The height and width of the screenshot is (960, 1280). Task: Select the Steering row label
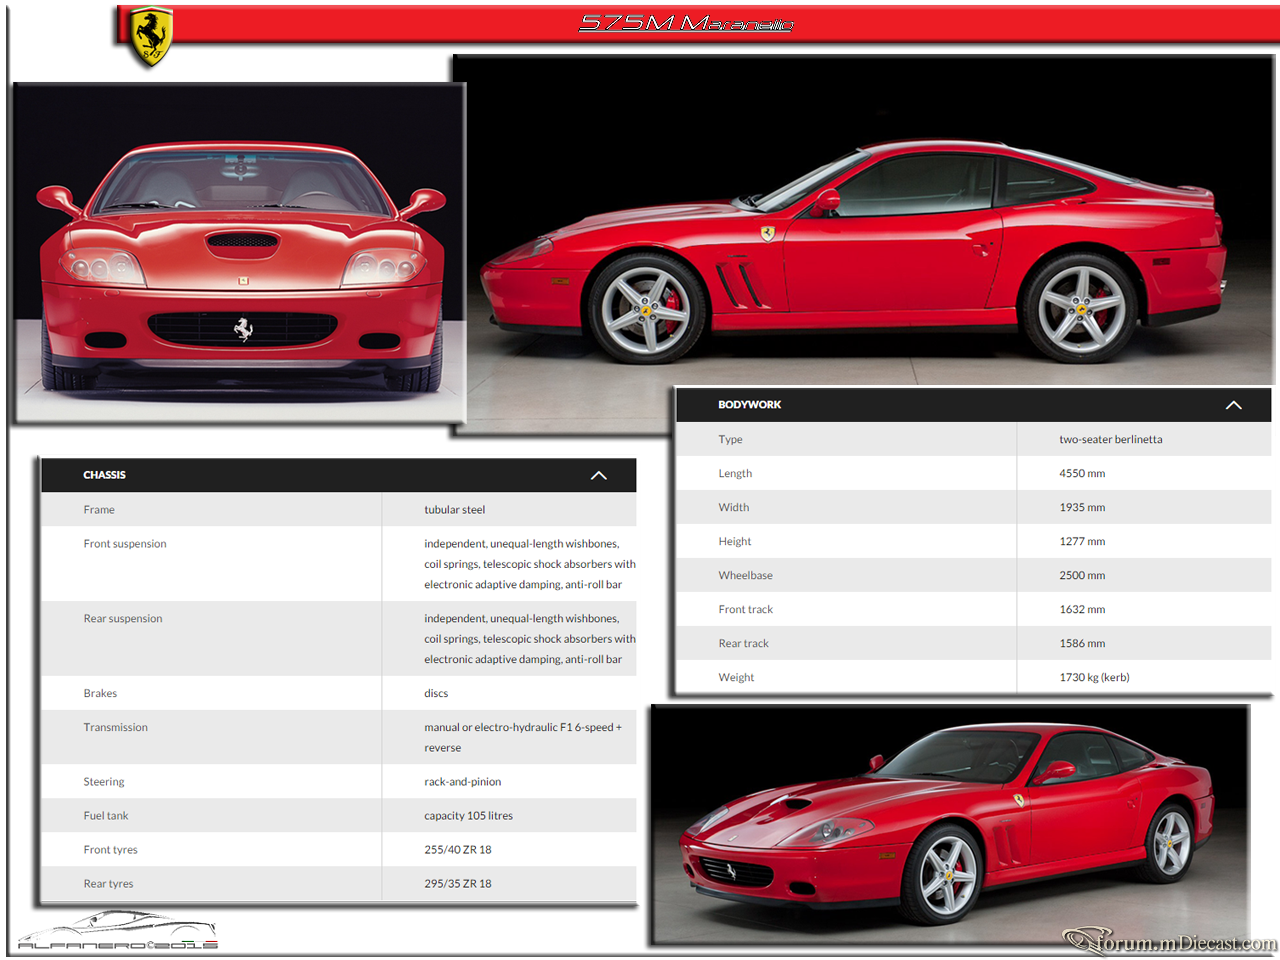click(x=104, y=782)
